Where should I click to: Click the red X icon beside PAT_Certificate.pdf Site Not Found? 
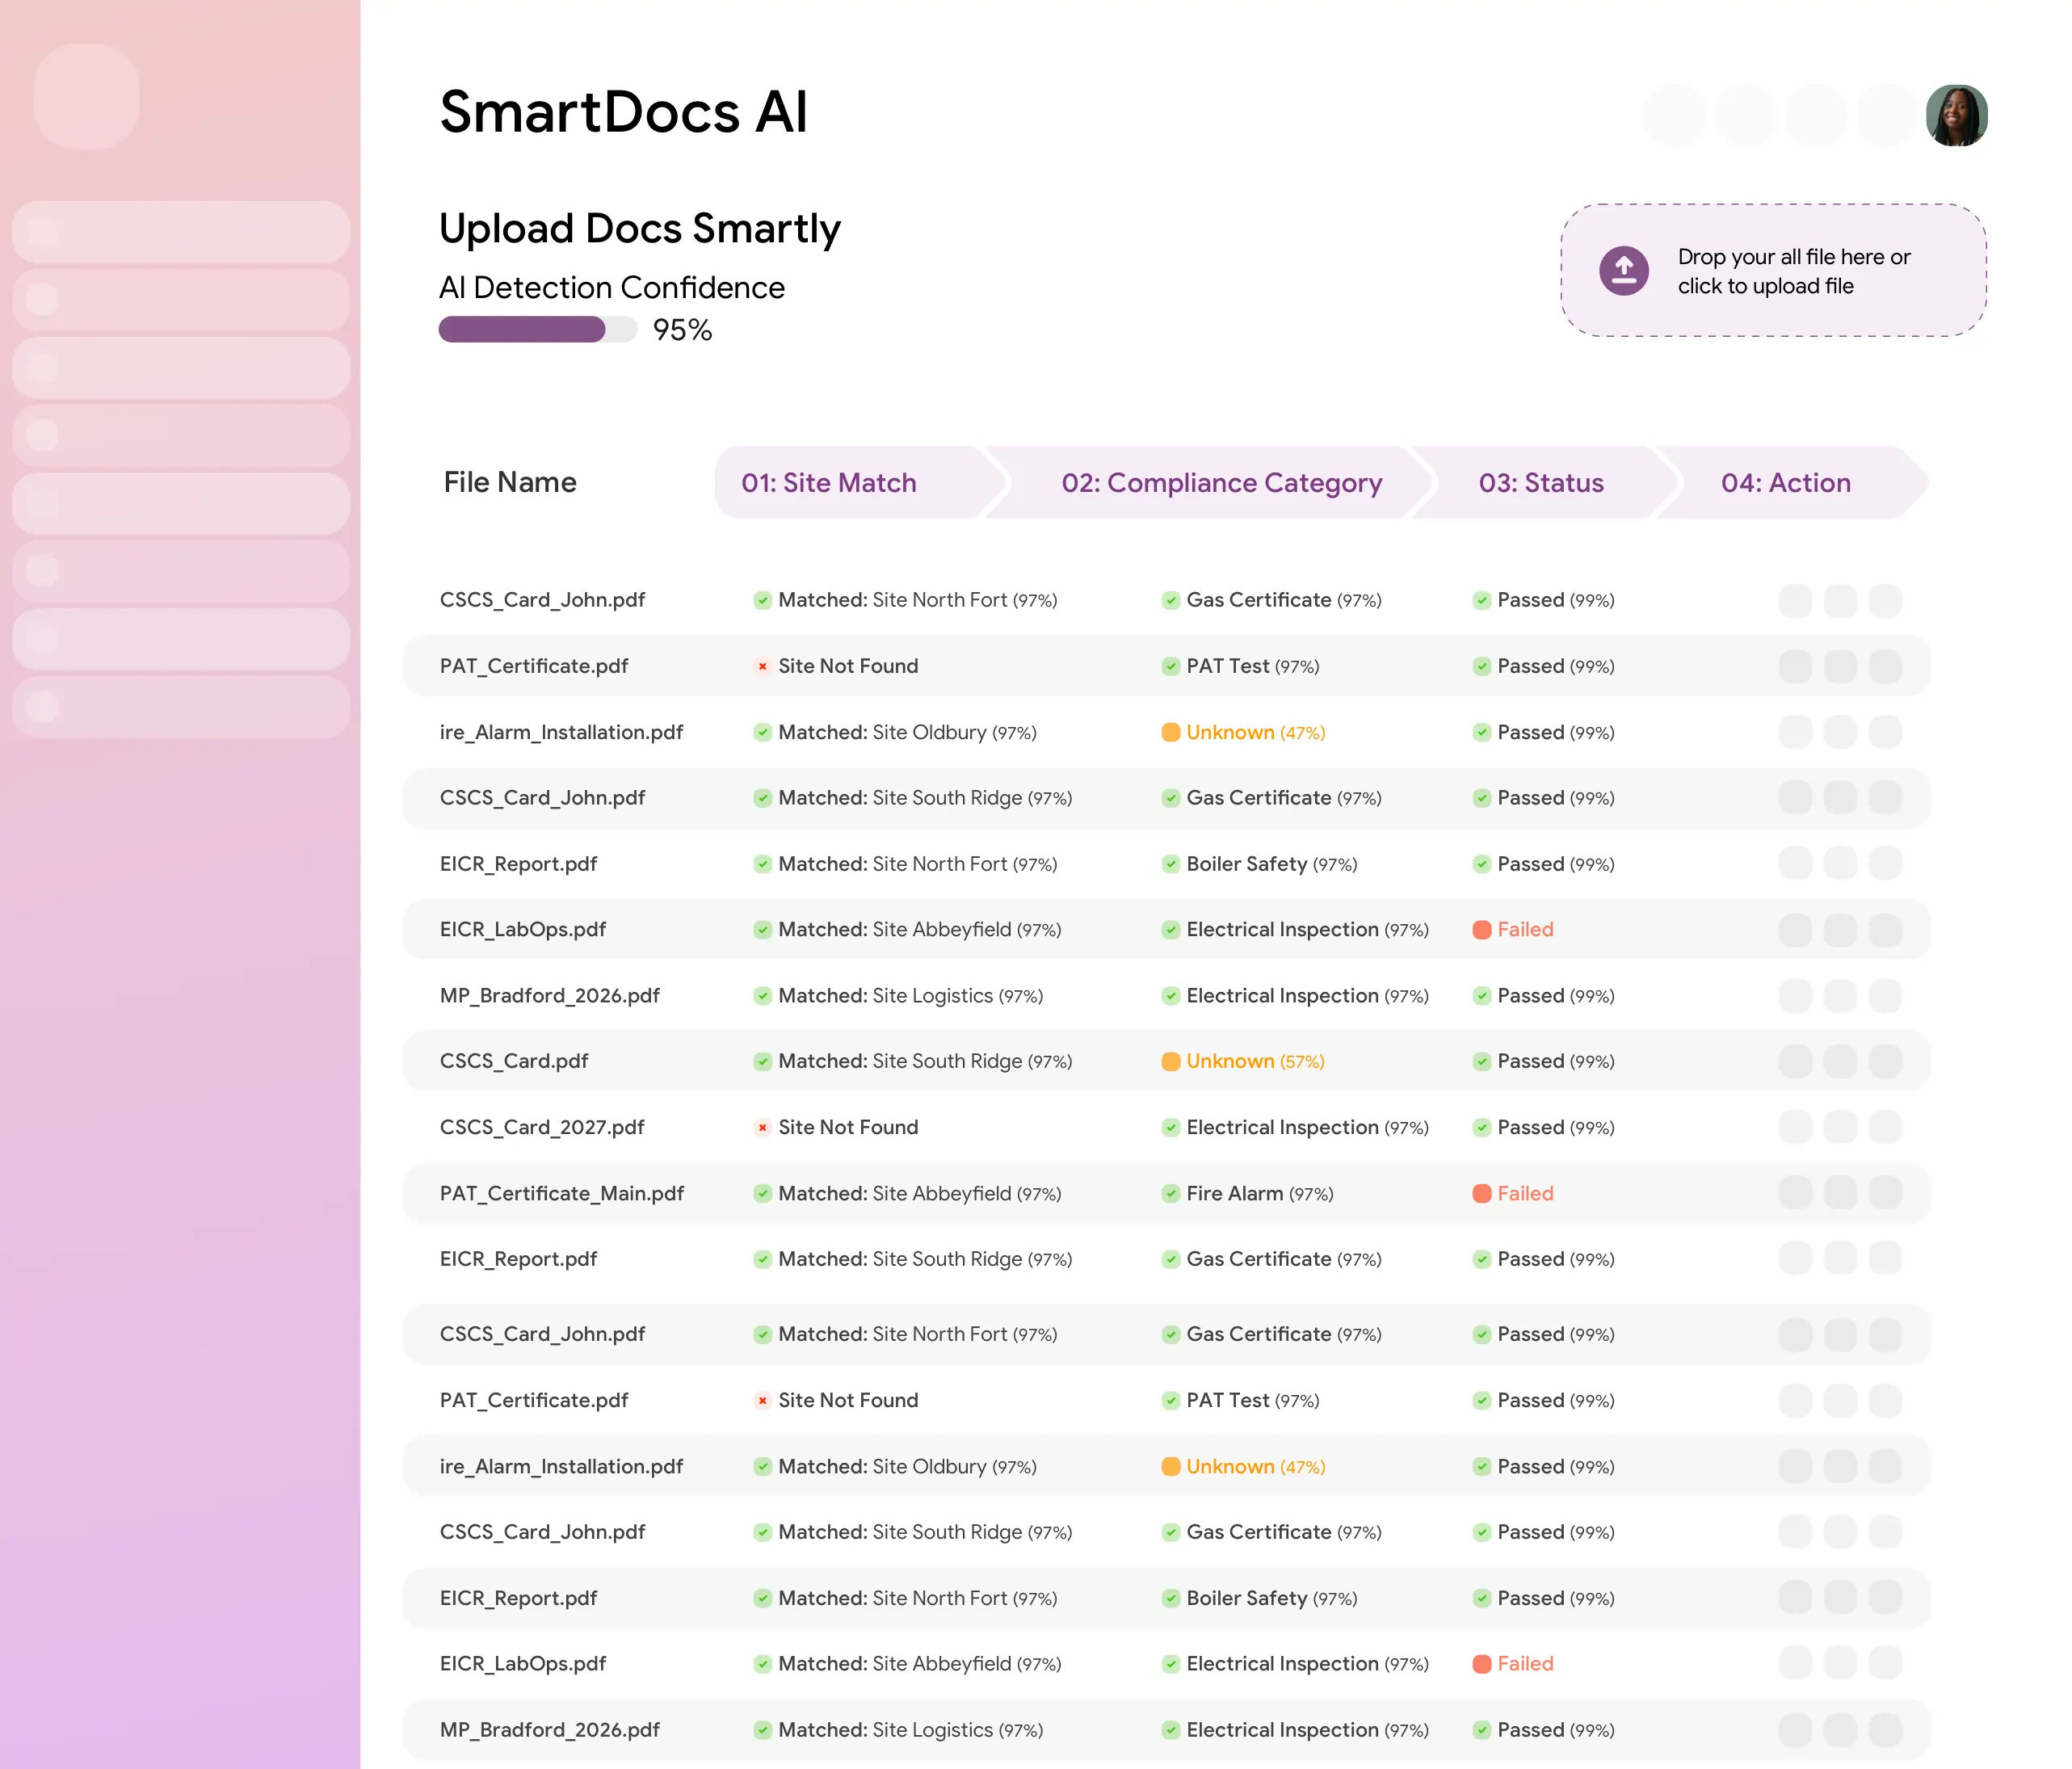coord(764,666)
